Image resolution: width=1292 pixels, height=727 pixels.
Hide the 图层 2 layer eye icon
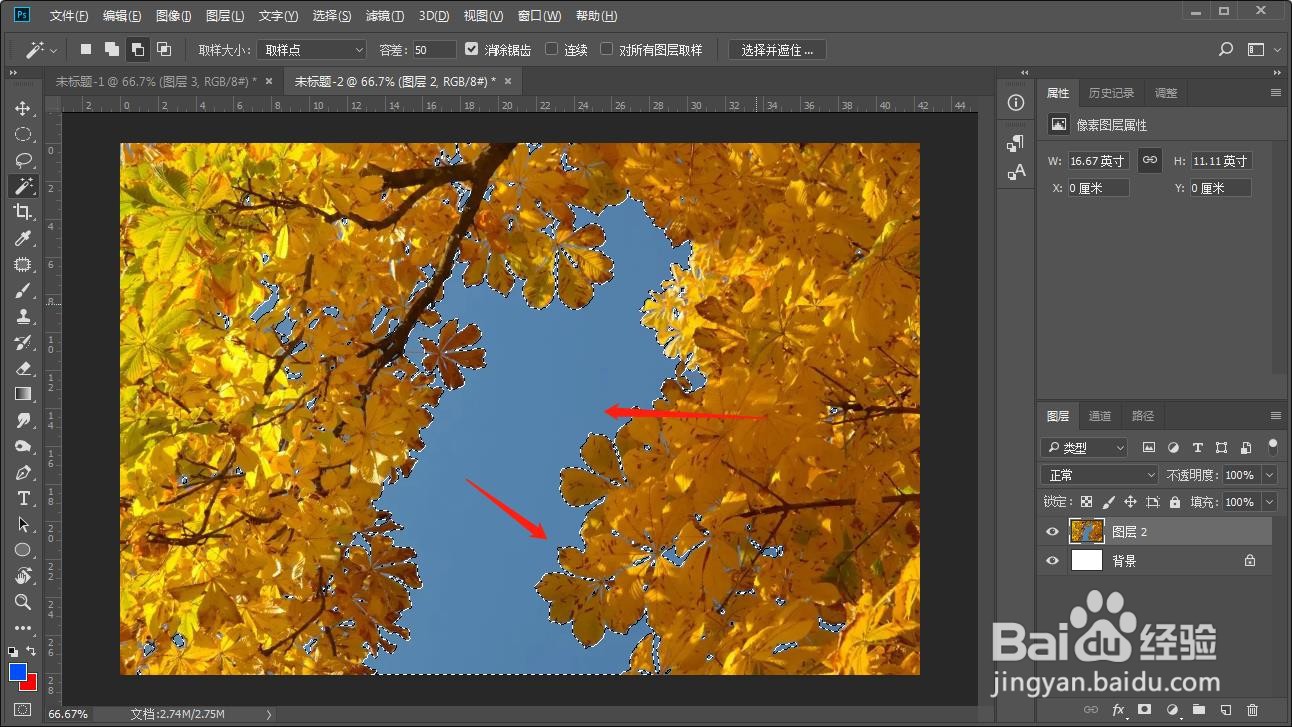tap(1052, 532)
